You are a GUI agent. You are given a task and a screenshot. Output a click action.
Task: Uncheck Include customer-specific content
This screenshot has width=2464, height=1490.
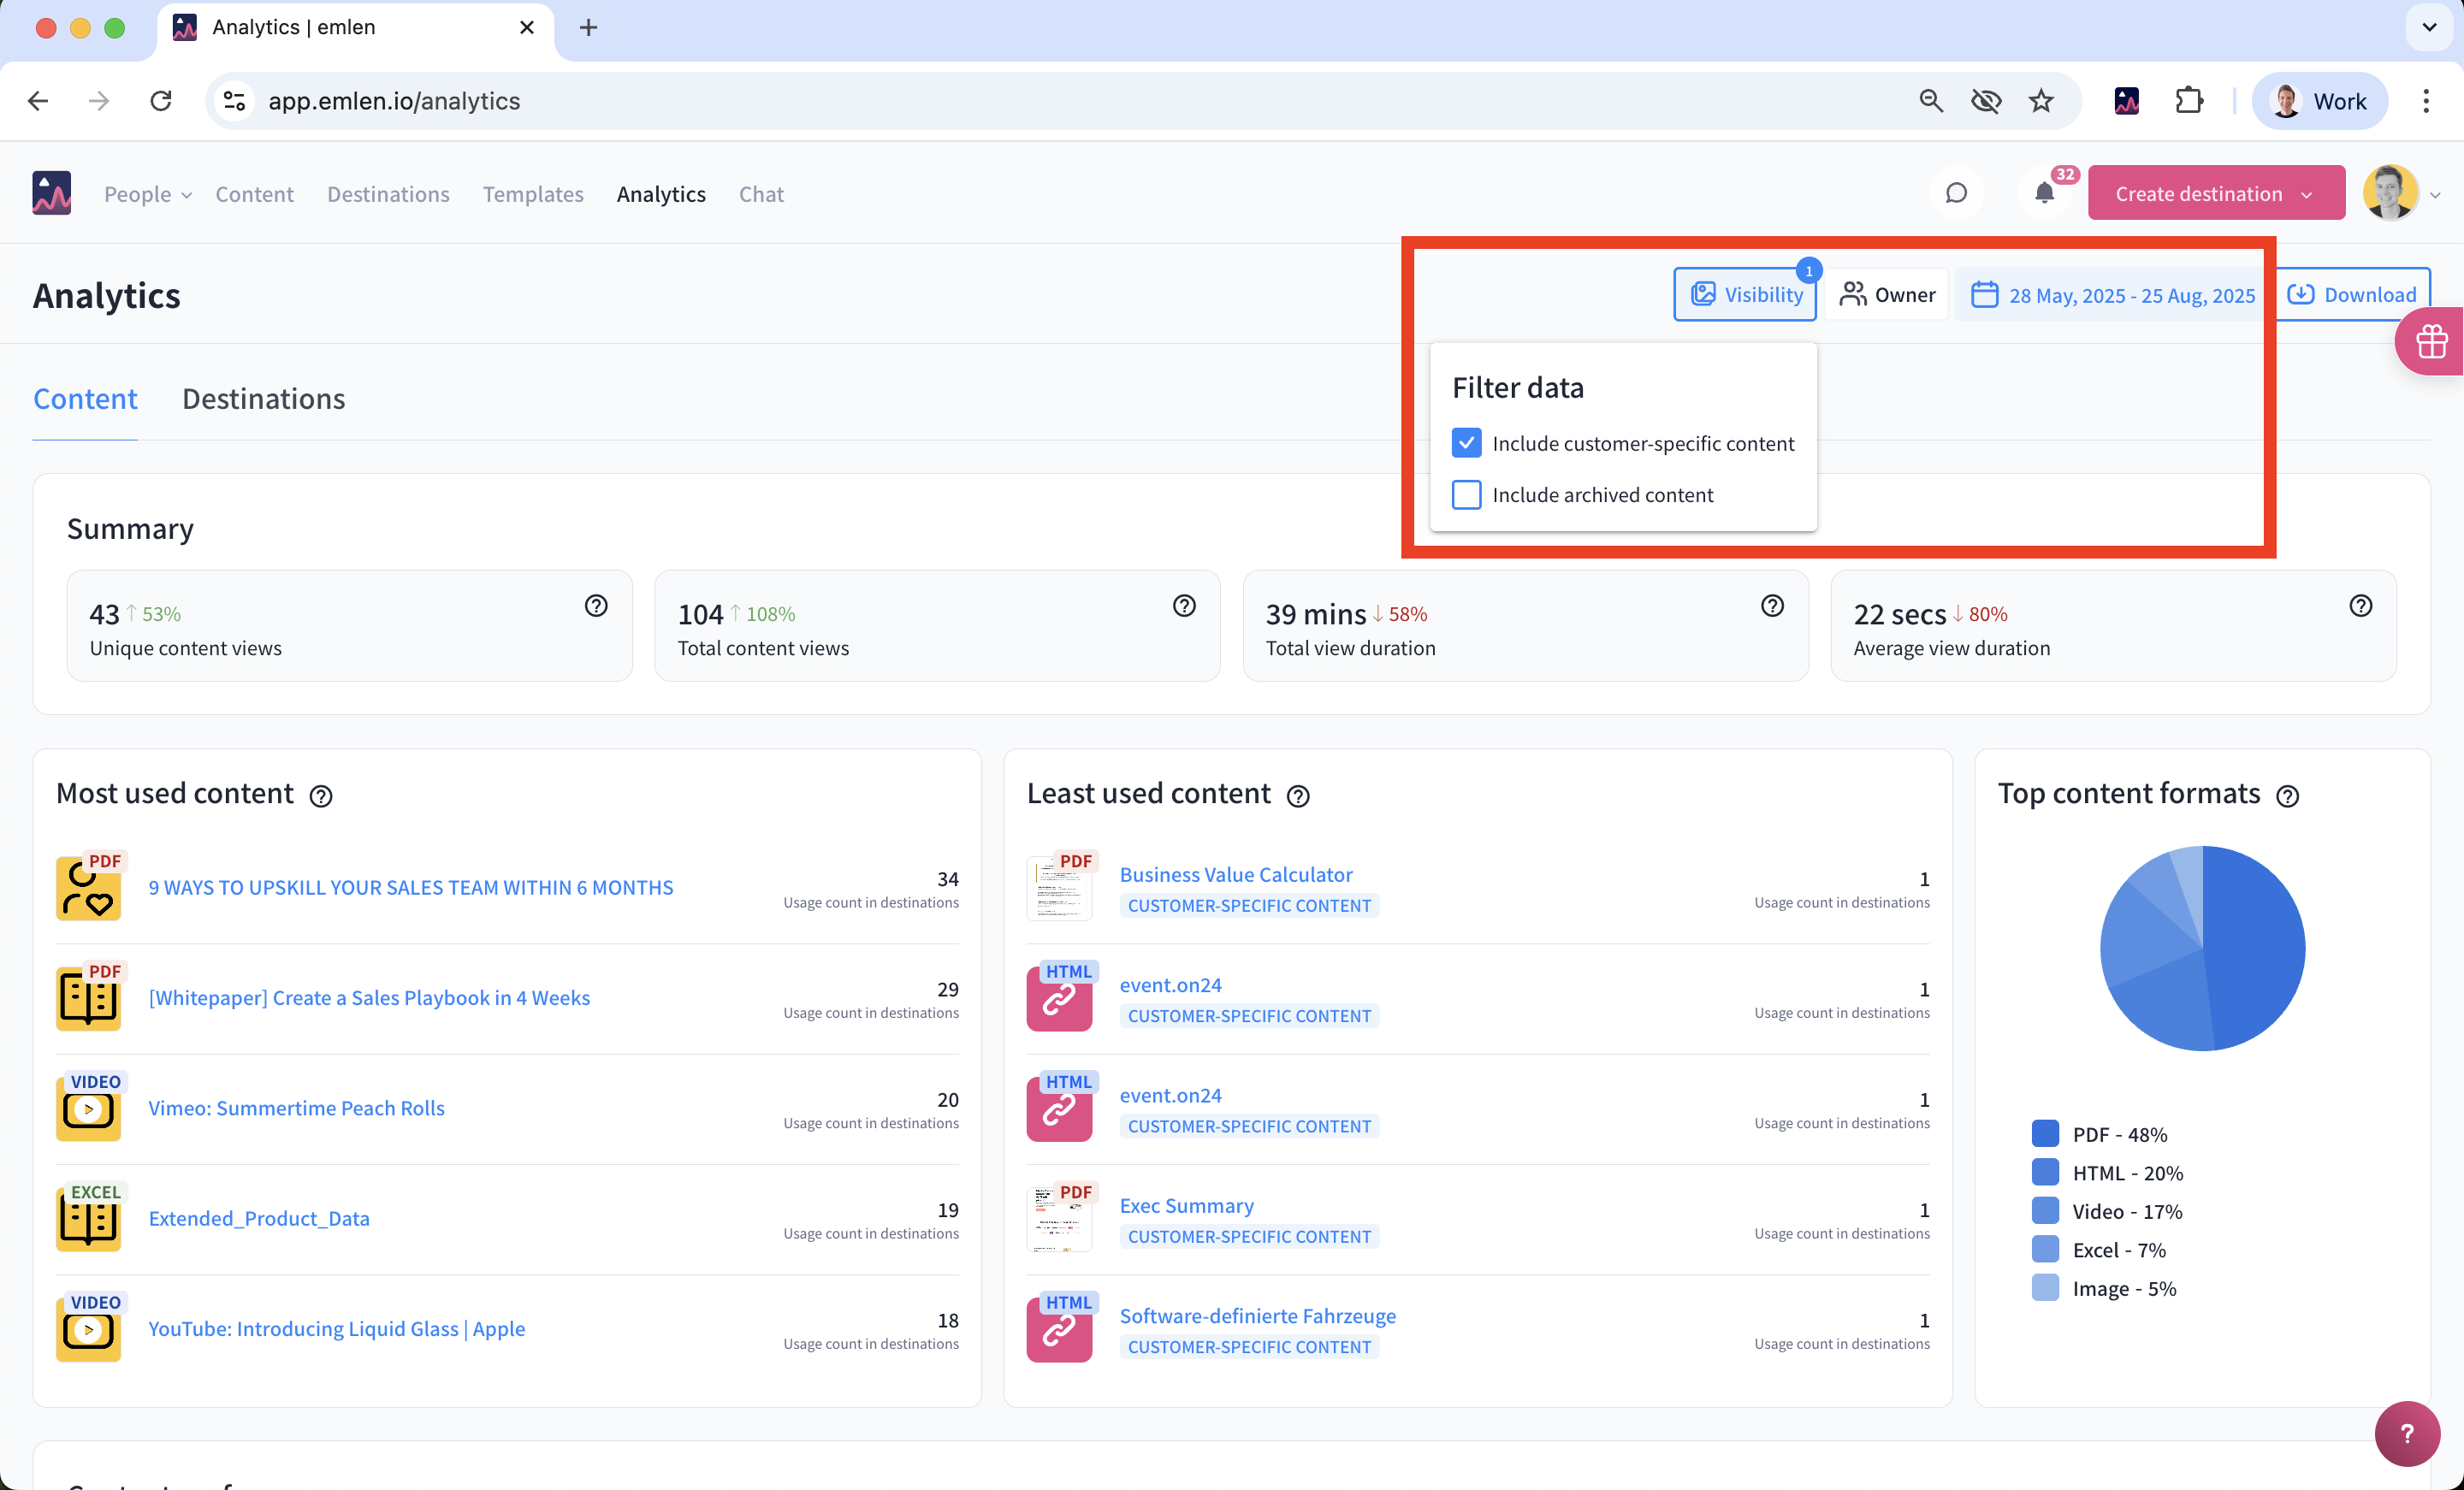[x=1466, y=443]
